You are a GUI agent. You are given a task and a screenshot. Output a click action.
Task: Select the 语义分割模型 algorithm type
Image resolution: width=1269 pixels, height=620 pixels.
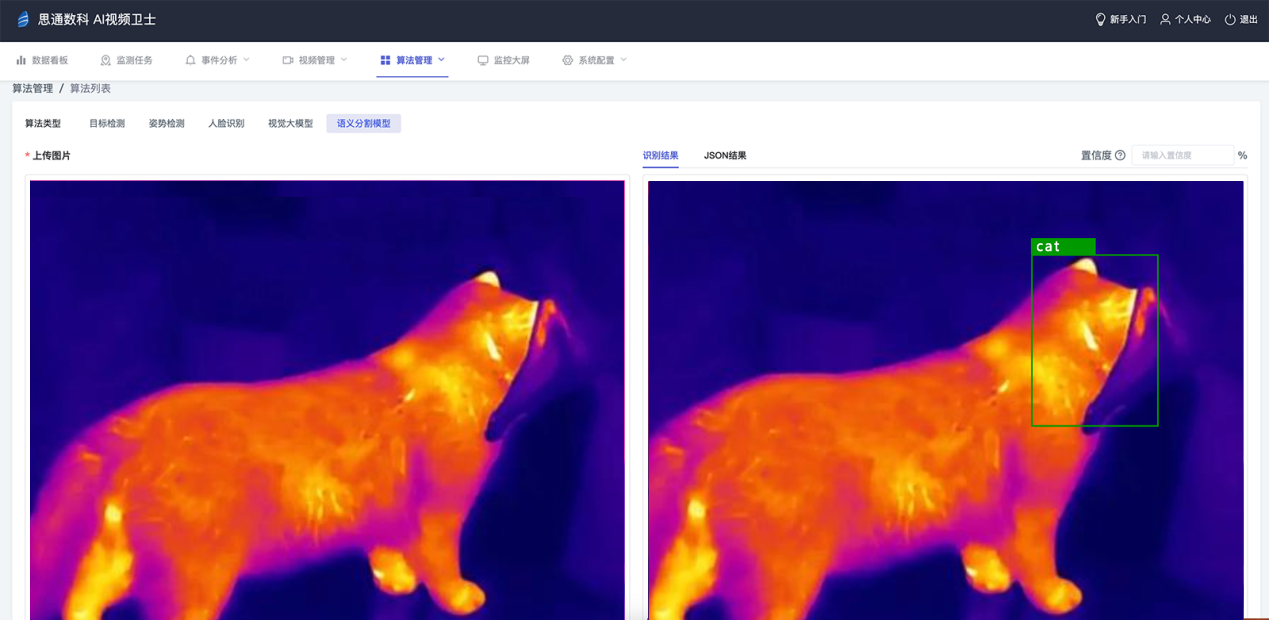click(364, 124)
